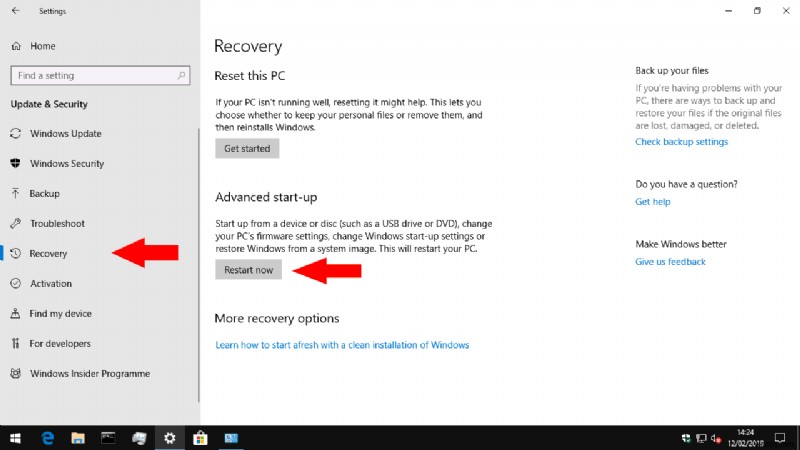Click the Back up your files heading

click(672, 71)
